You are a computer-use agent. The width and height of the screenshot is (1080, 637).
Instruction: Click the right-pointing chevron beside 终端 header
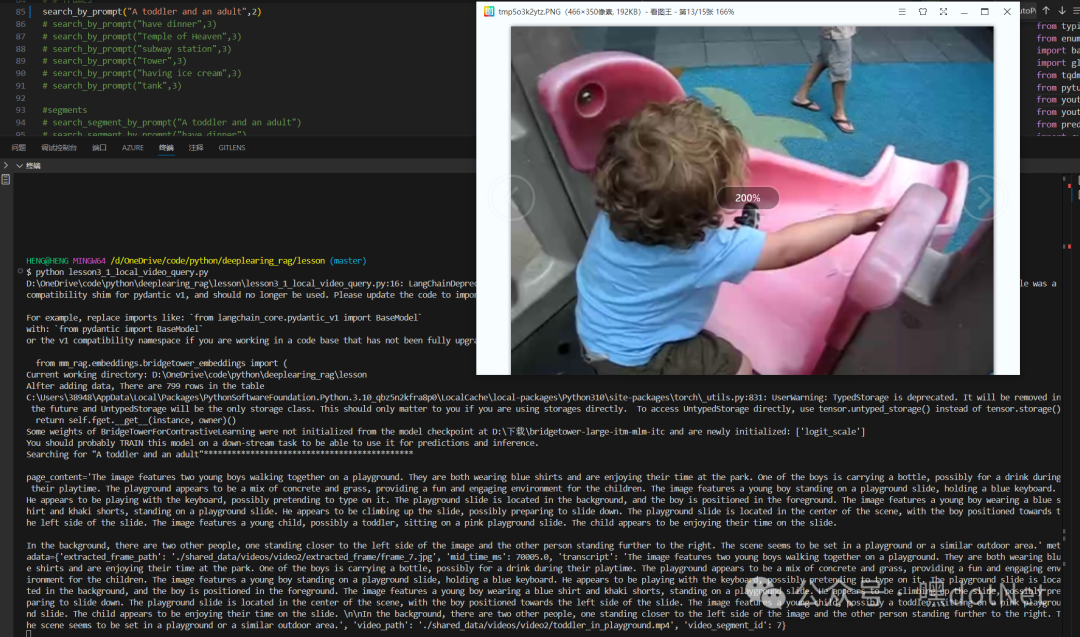click(x=6, y=165)
